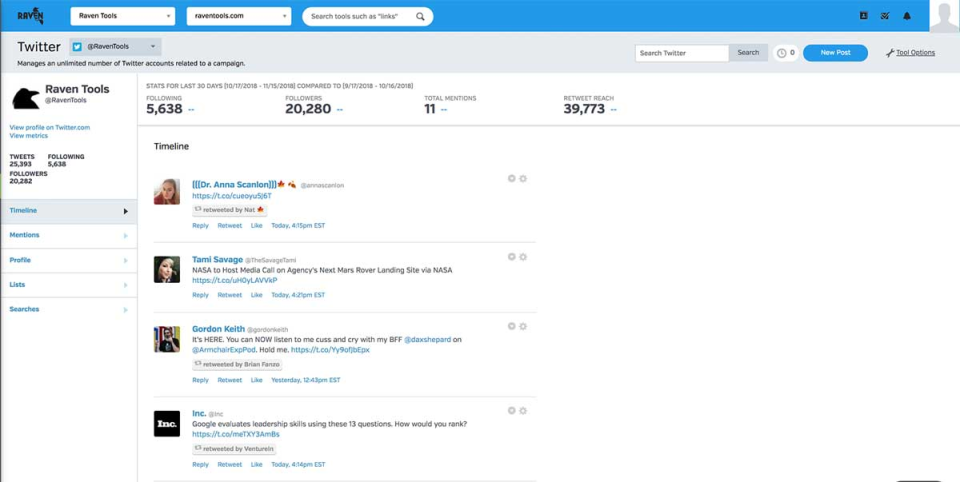Open the tasks checkmark icon

point(885,16)
